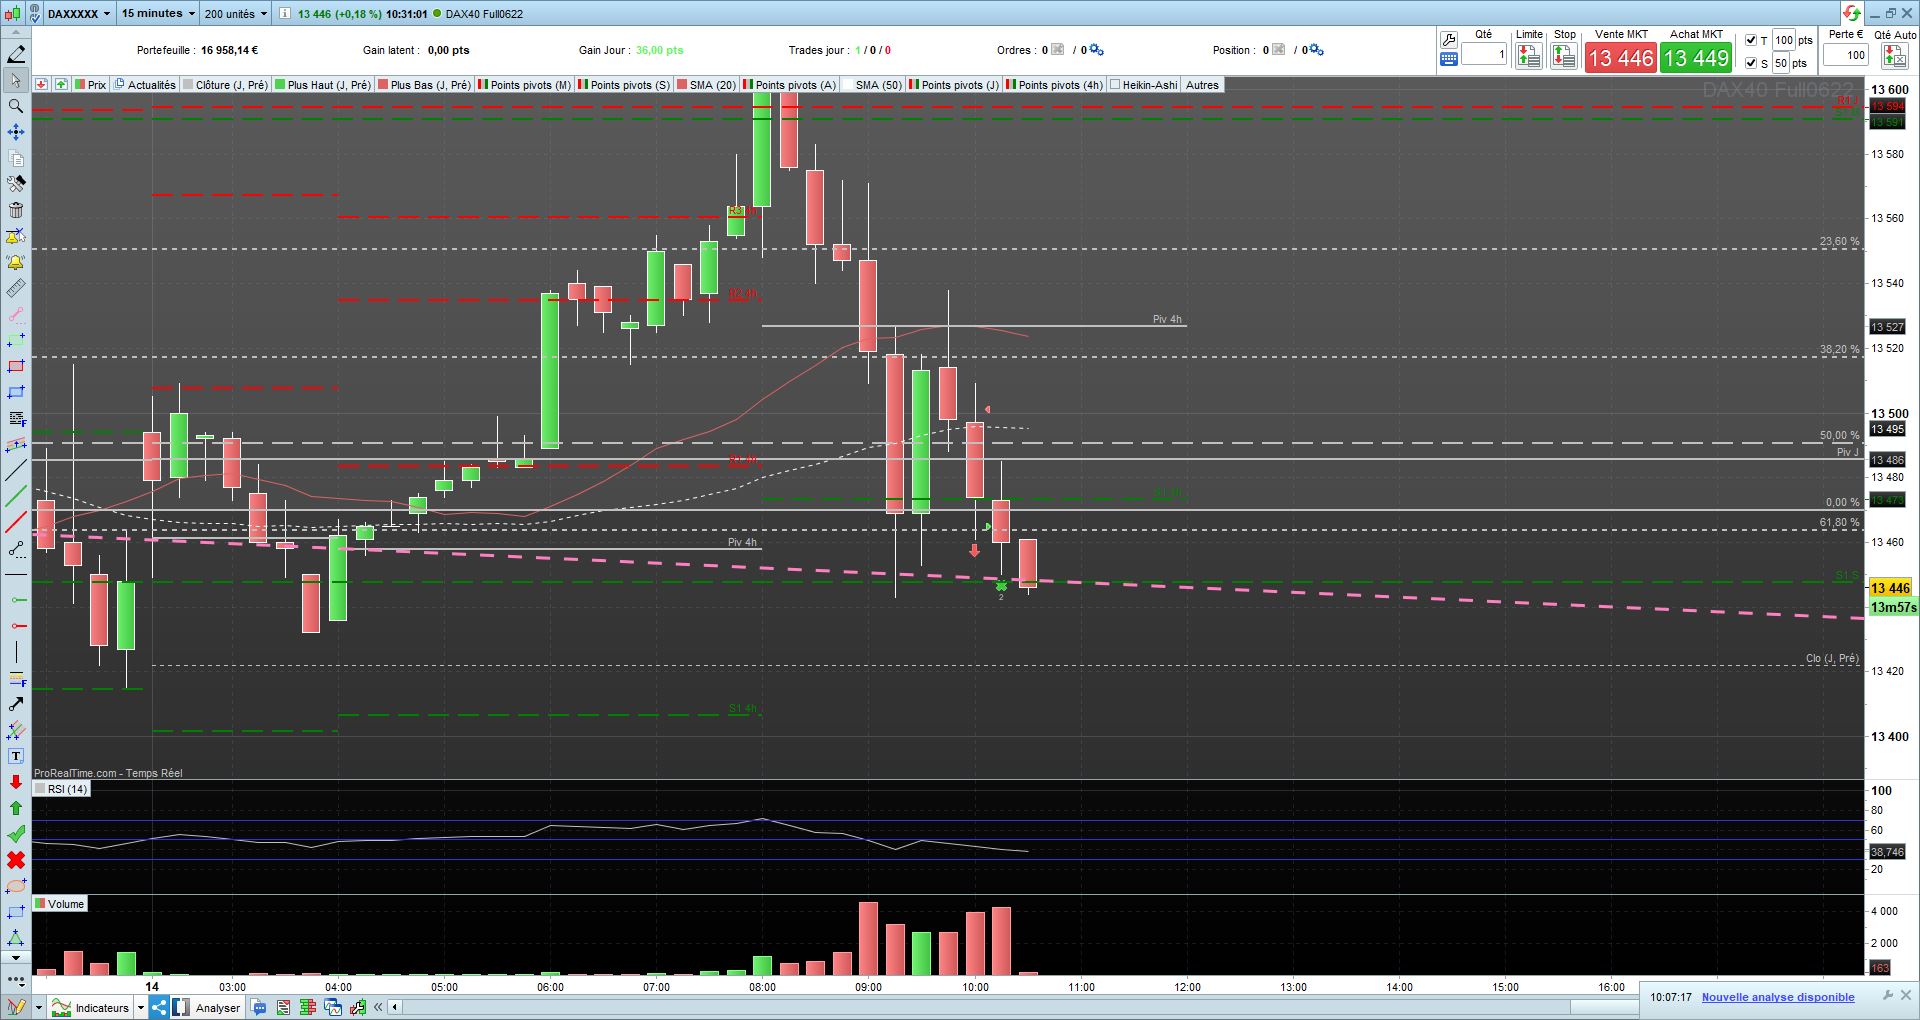Toggle the S stop checkbox
The image size is (1920, 1020).
[x=1751, y=63]
